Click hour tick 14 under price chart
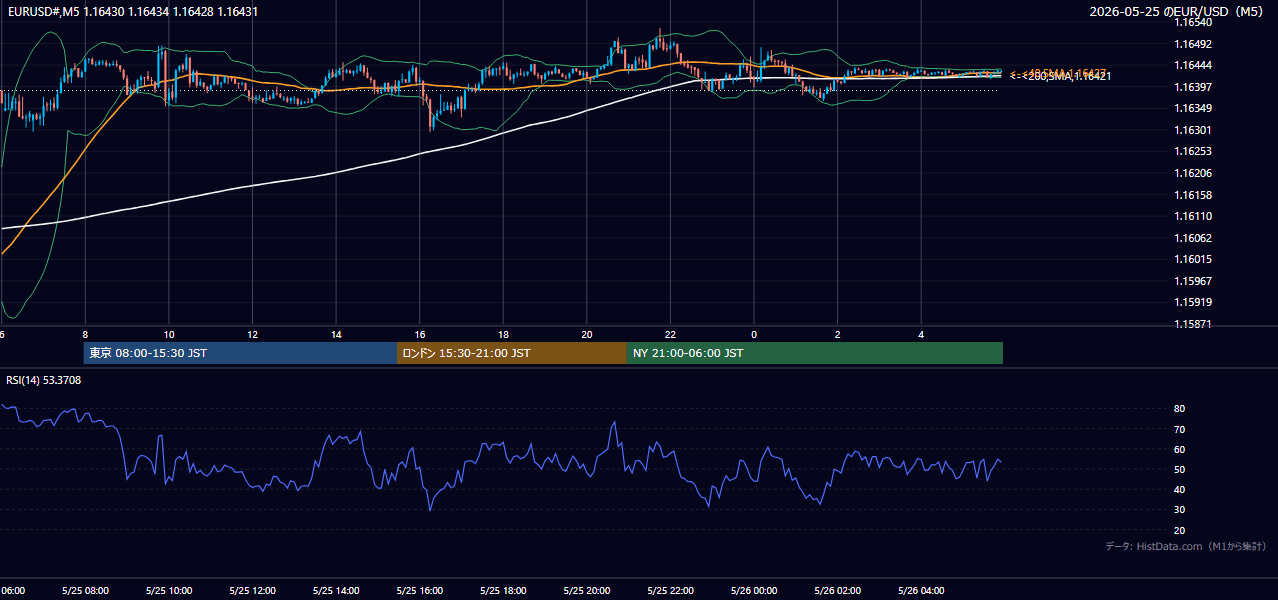The height and width of the screenshot is (600, 1278). pos(336,334)
